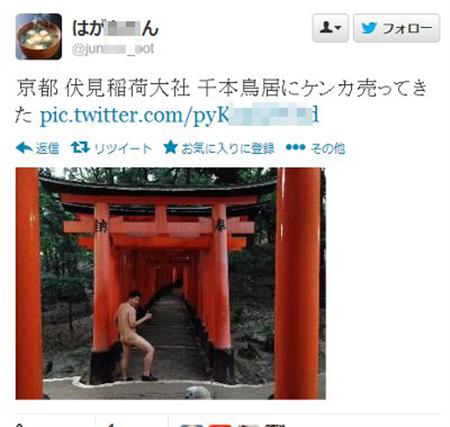Open the miso soup profile avatar
The image size is (450, 427).
pyautogui.click(x=39, y=37)
